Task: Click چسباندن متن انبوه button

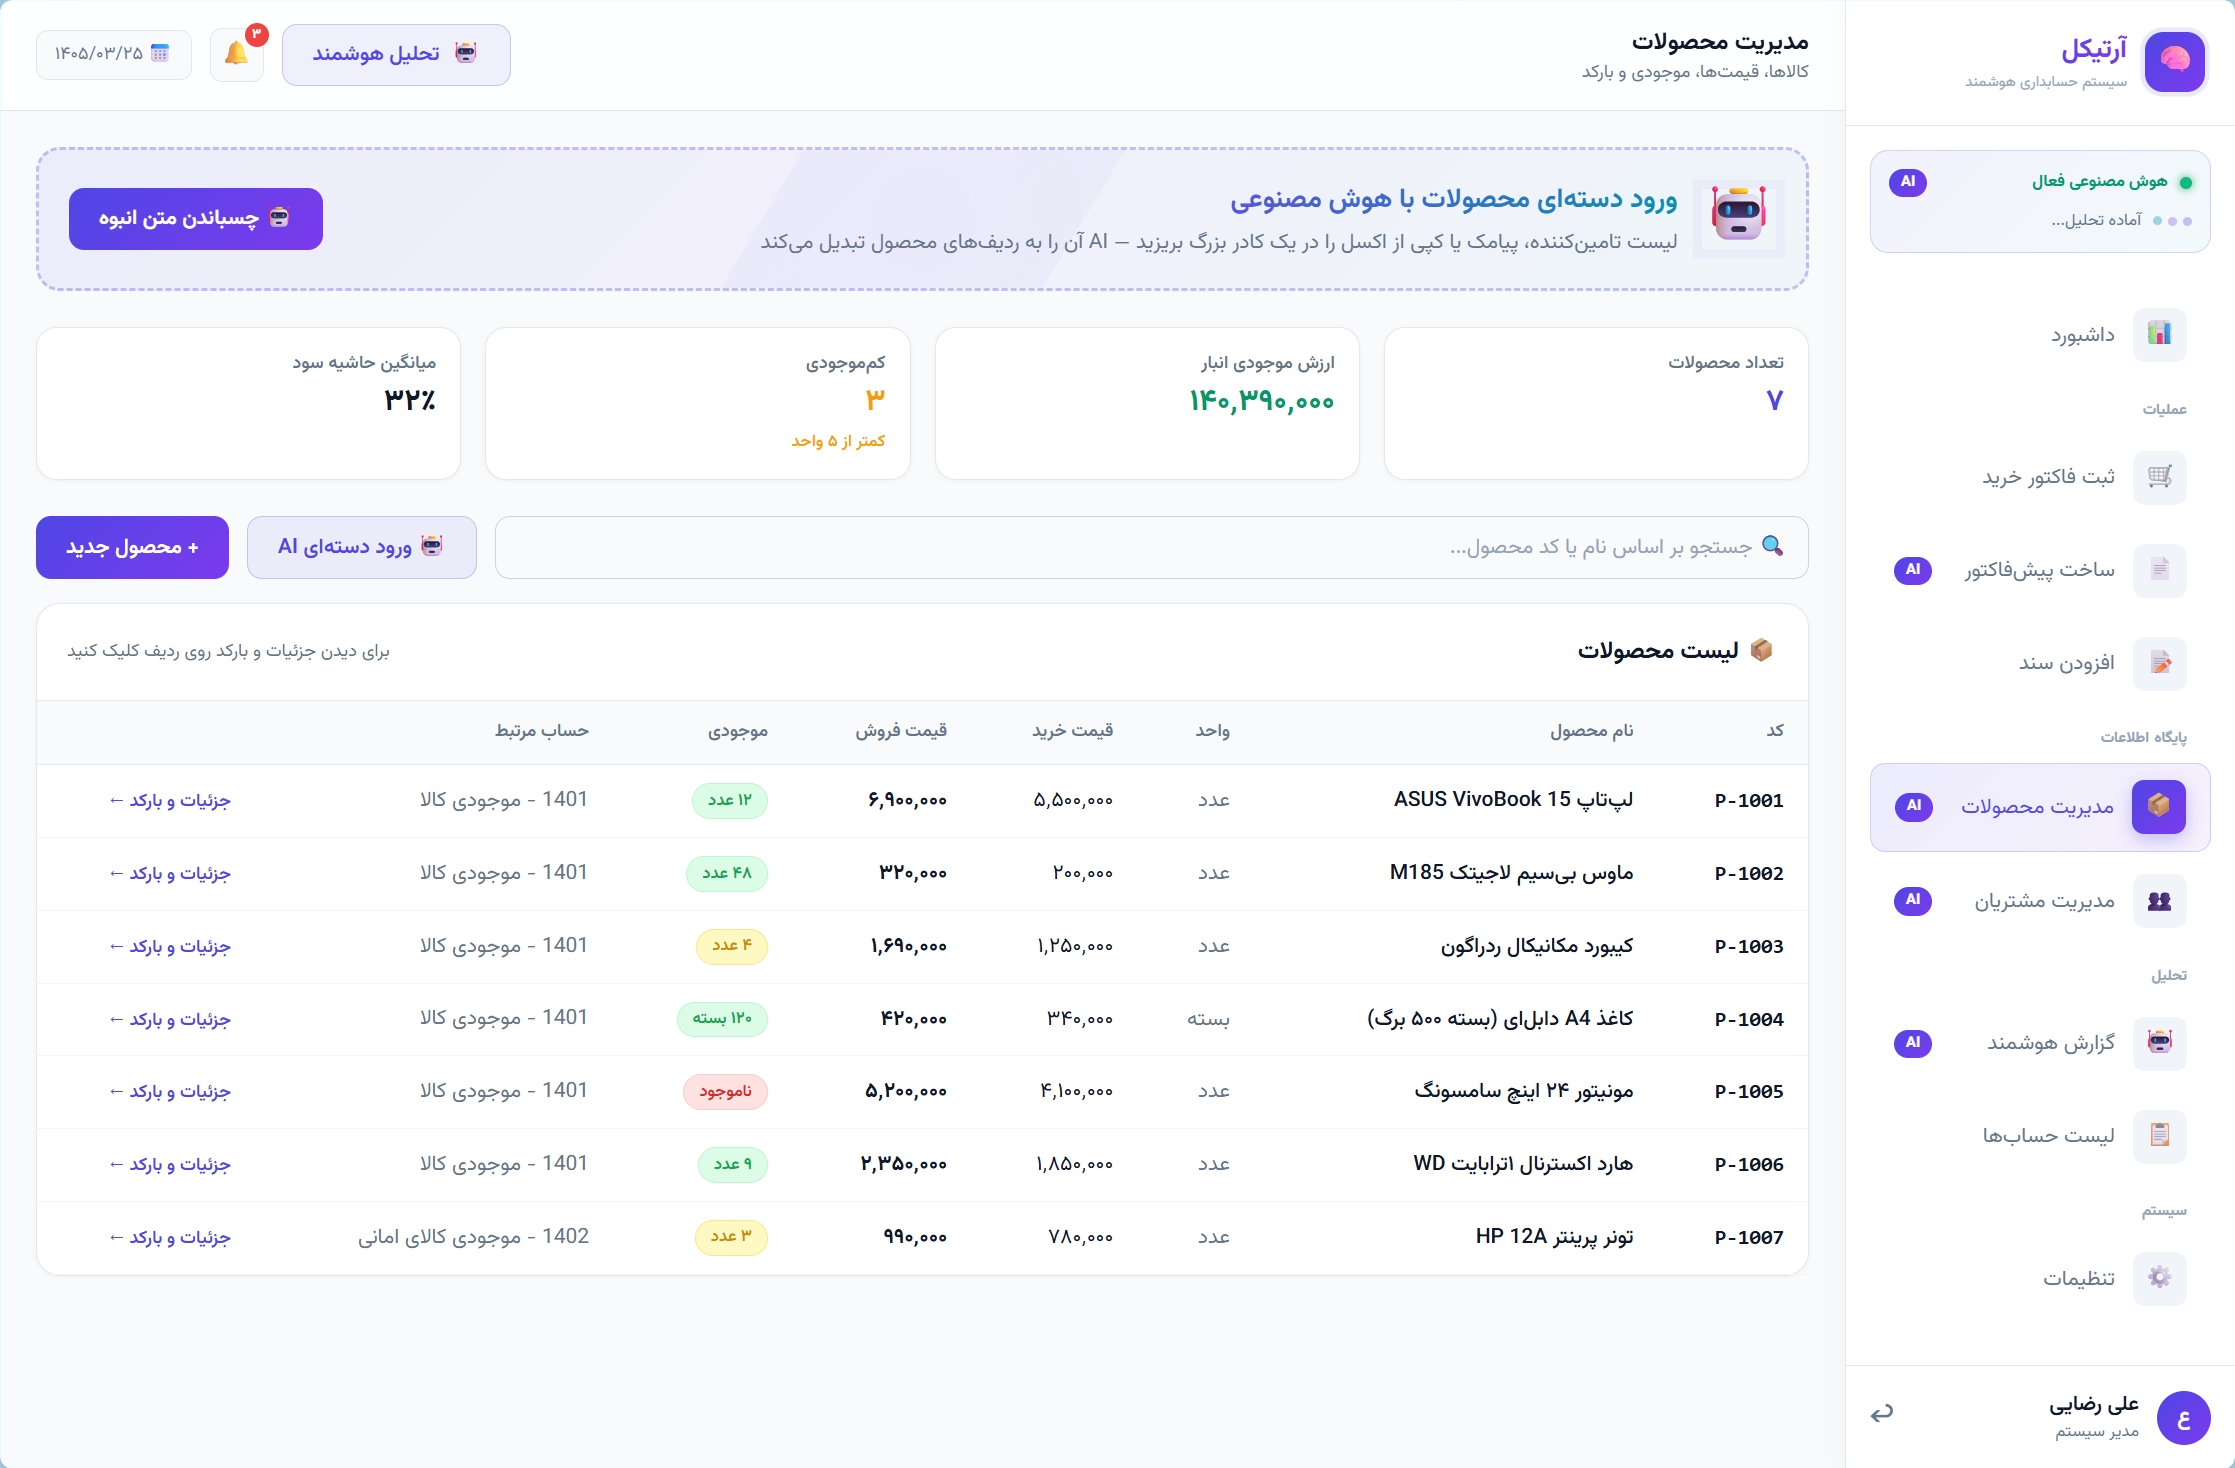Action: coord(196,218)
